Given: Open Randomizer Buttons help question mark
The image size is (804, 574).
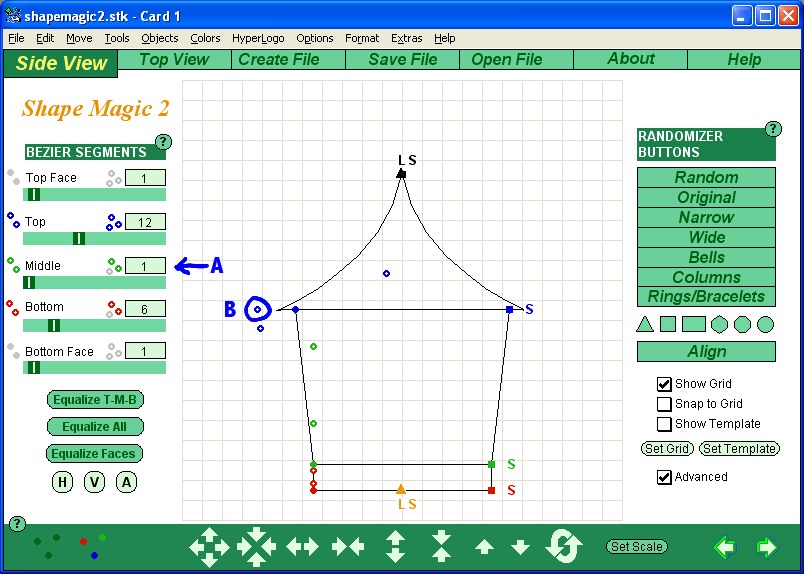Looking at the screenshot, I should coord(773,128).
